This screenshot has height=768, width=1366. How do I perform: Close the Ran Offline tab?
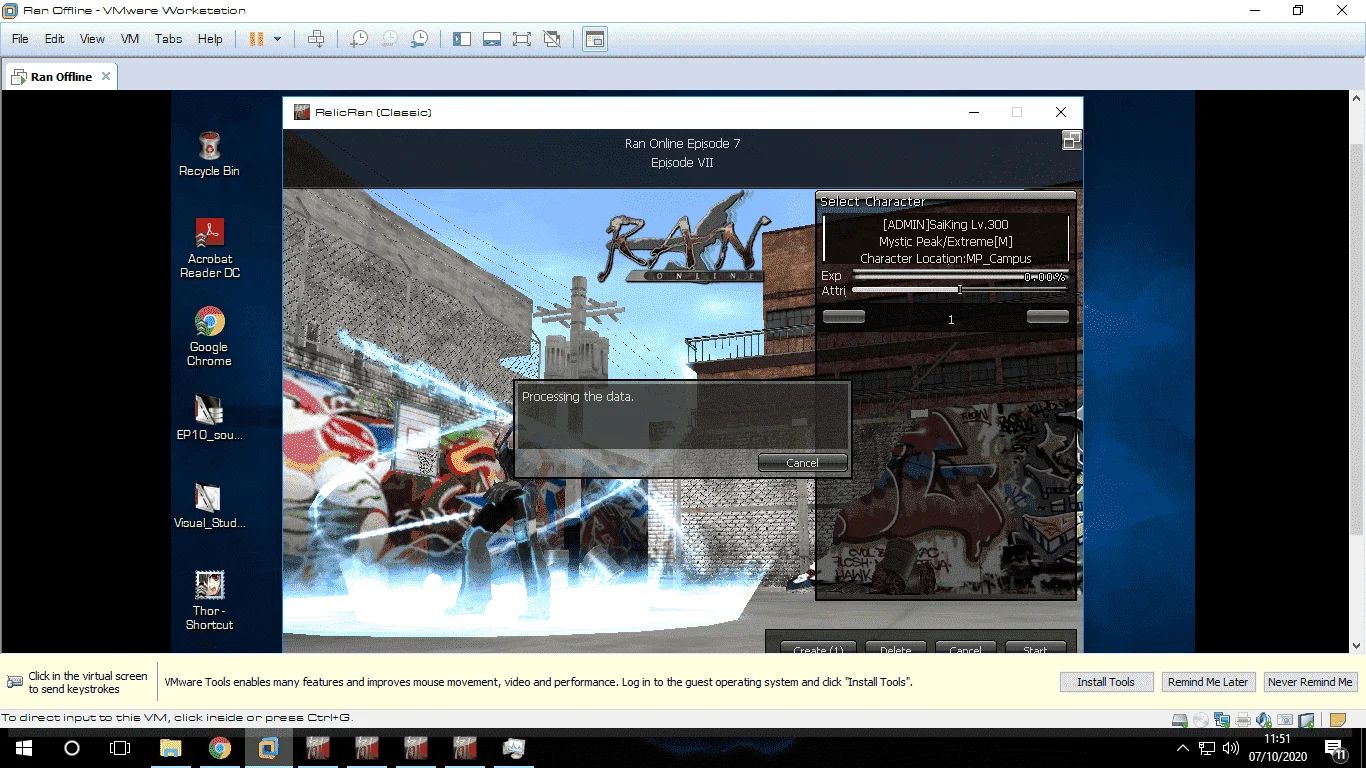(x=106, y=76)
